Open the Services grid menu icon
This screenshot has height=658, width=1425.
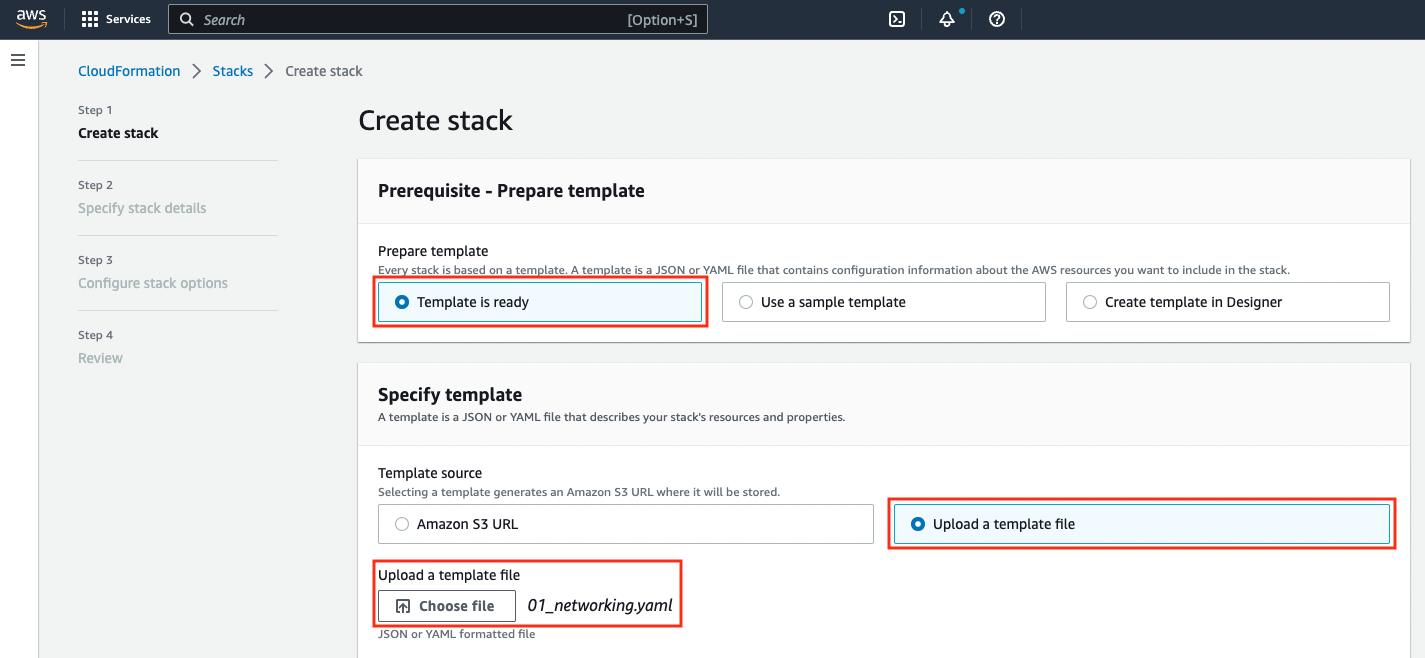(x=90, y=19)
